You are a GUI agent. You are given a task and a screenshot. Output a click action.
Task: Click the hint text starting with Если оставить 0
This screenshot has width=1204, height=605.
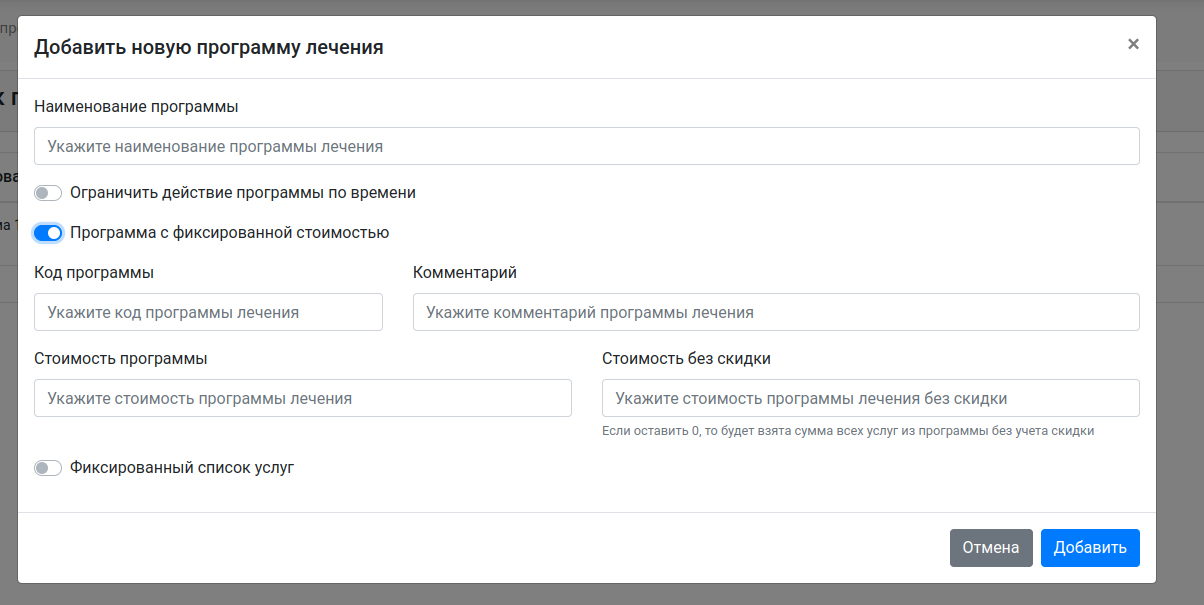click(847, 431)
